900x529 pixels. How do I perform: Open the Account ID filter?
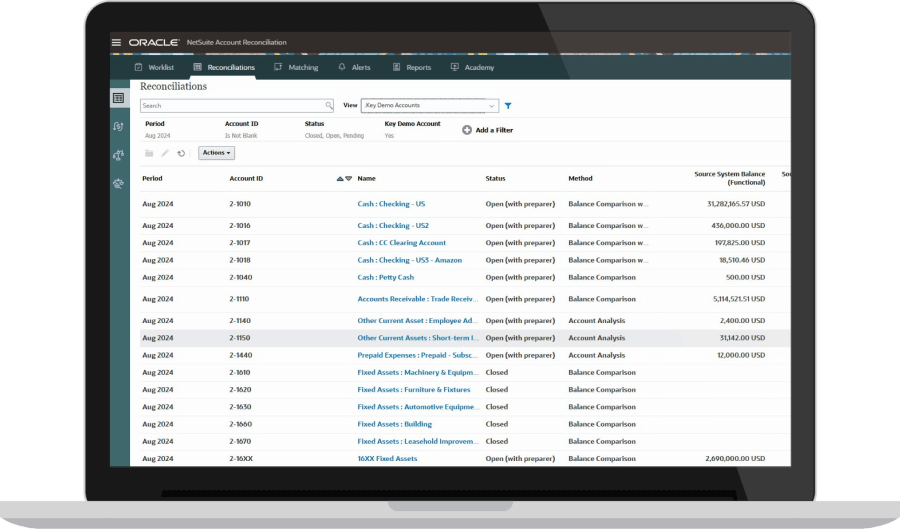point(242,130)
